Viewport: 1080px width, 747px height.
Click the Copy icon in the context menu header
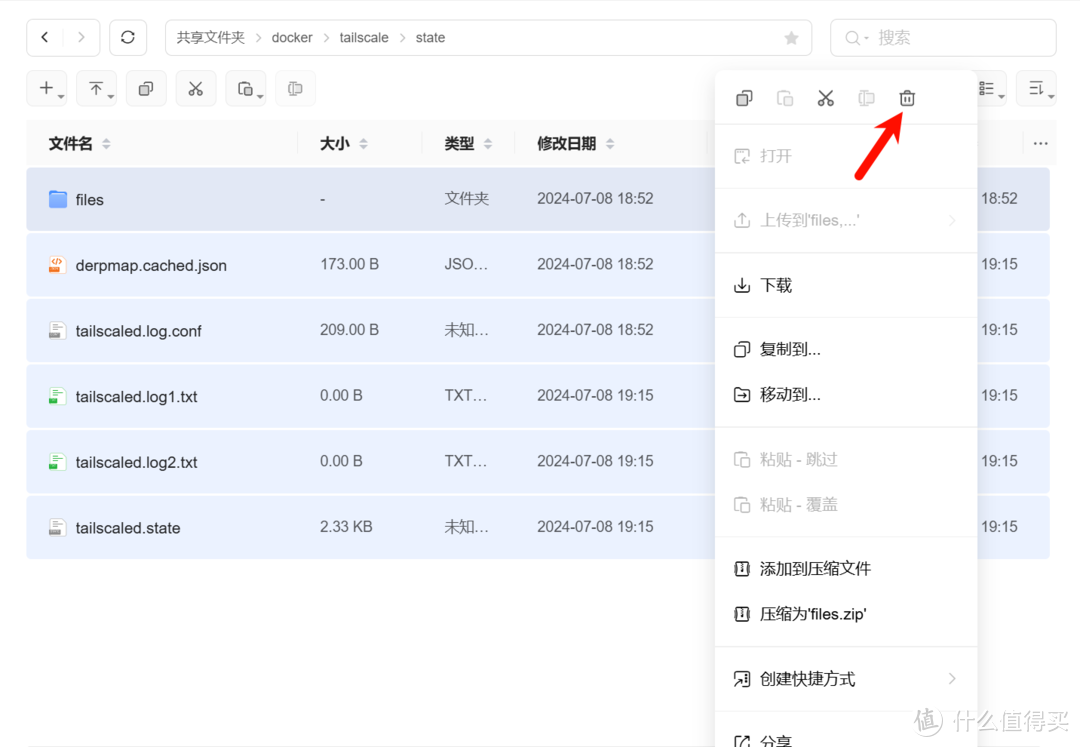coord(744,97)
